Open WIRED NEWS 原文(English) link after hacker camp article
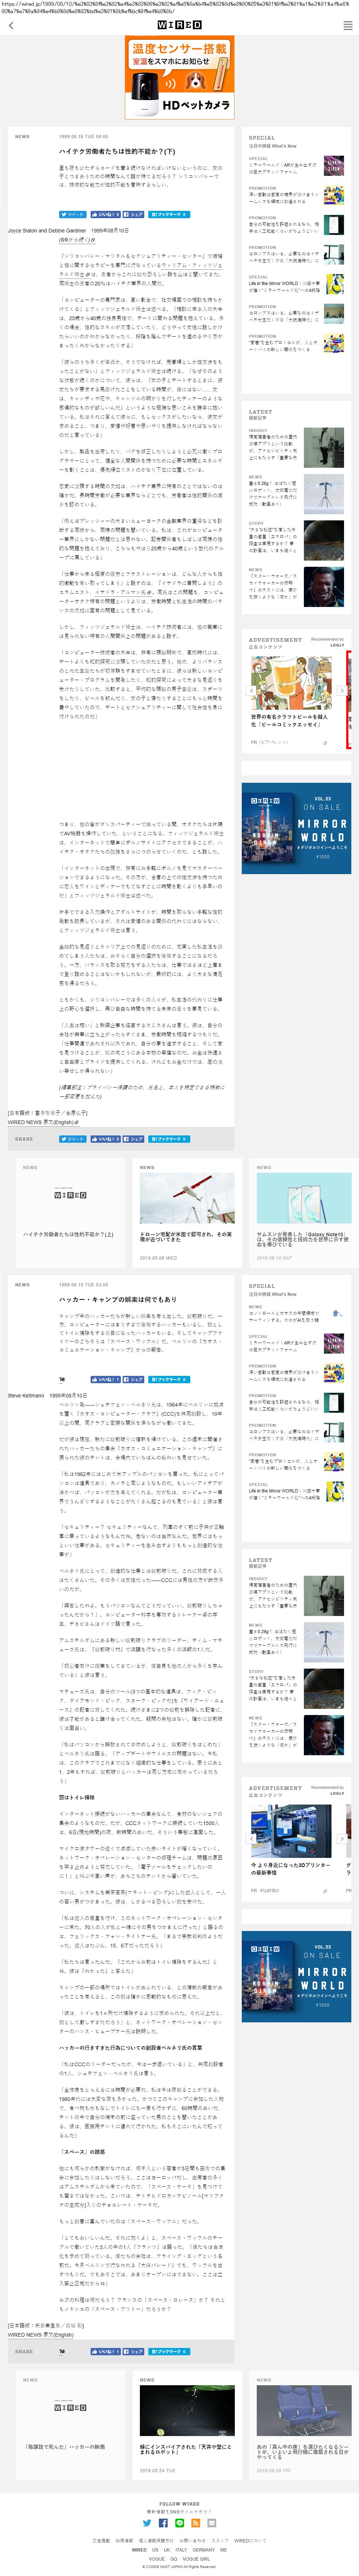 point(41,2335)
